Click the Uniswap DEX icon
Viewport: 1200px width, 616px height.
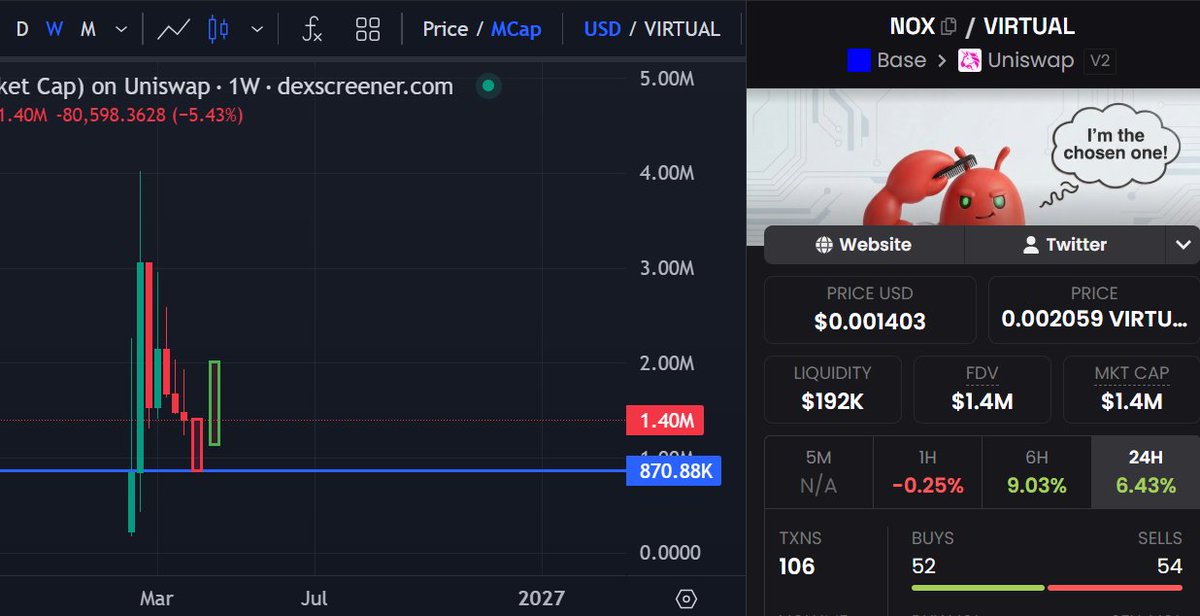tap(970, 61)
